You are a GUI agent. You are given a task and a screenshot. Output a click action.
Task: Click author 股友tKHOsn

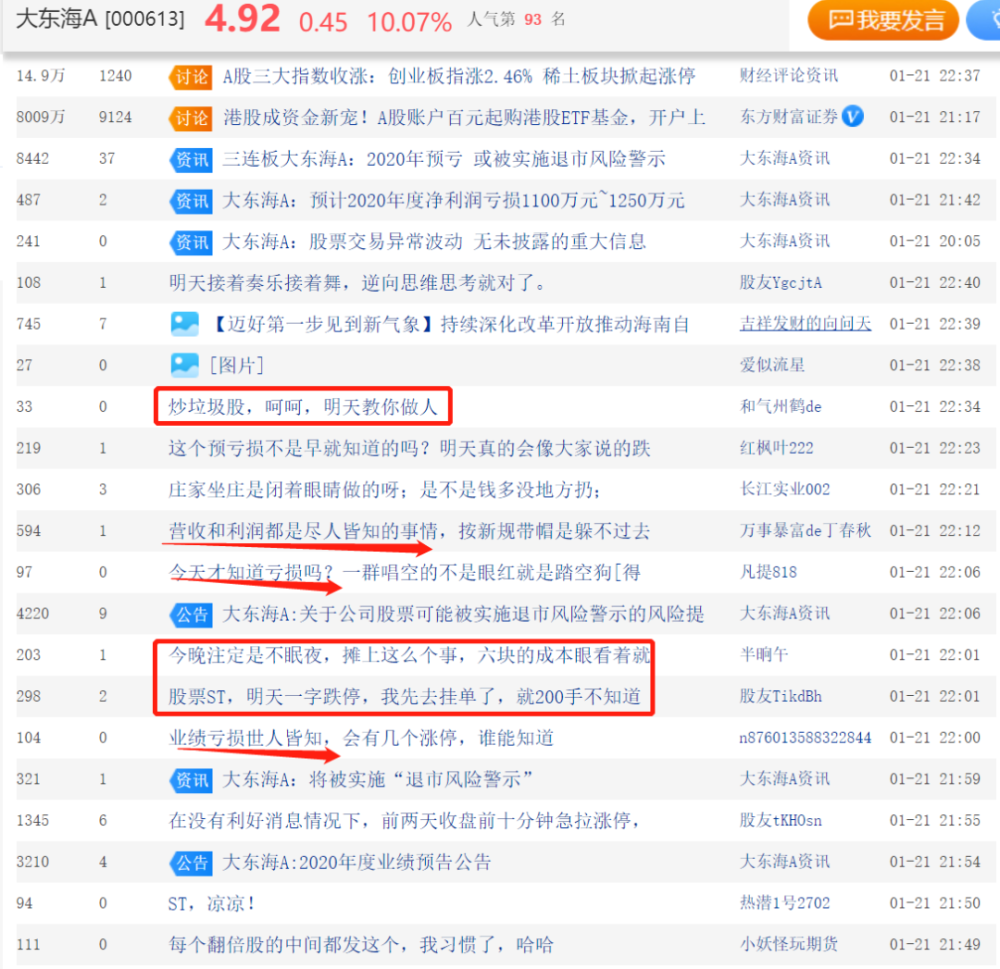[x=781, y=820]
